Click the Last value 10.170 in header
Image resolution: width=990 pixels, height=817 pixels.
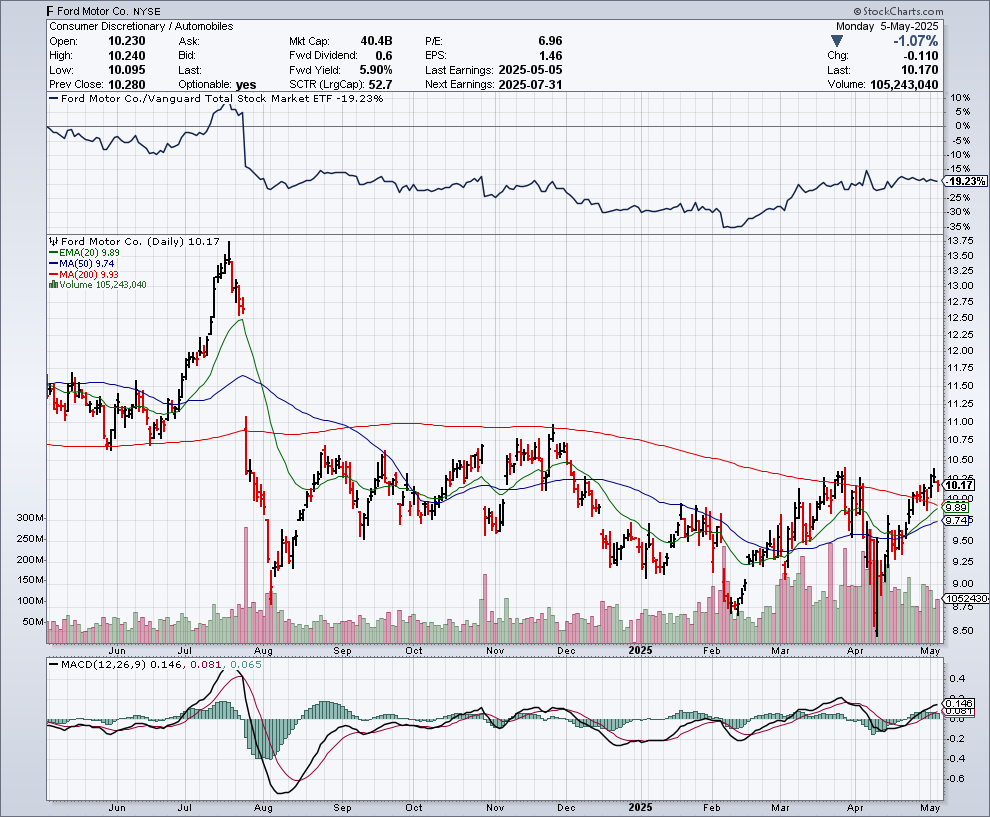pyautogui.click(x=920, y=70)
